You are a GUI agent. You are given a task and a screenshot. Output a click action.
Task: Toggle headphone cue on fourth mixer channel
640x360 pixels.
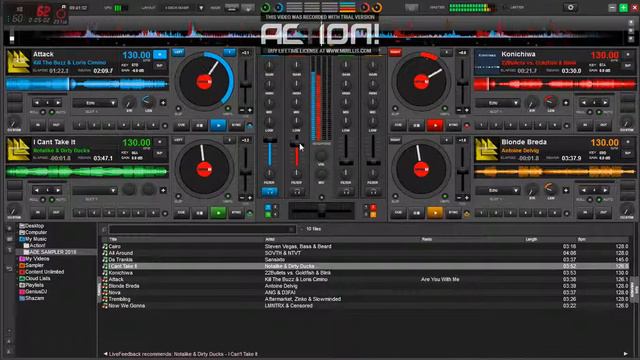[x=373, y=191]
